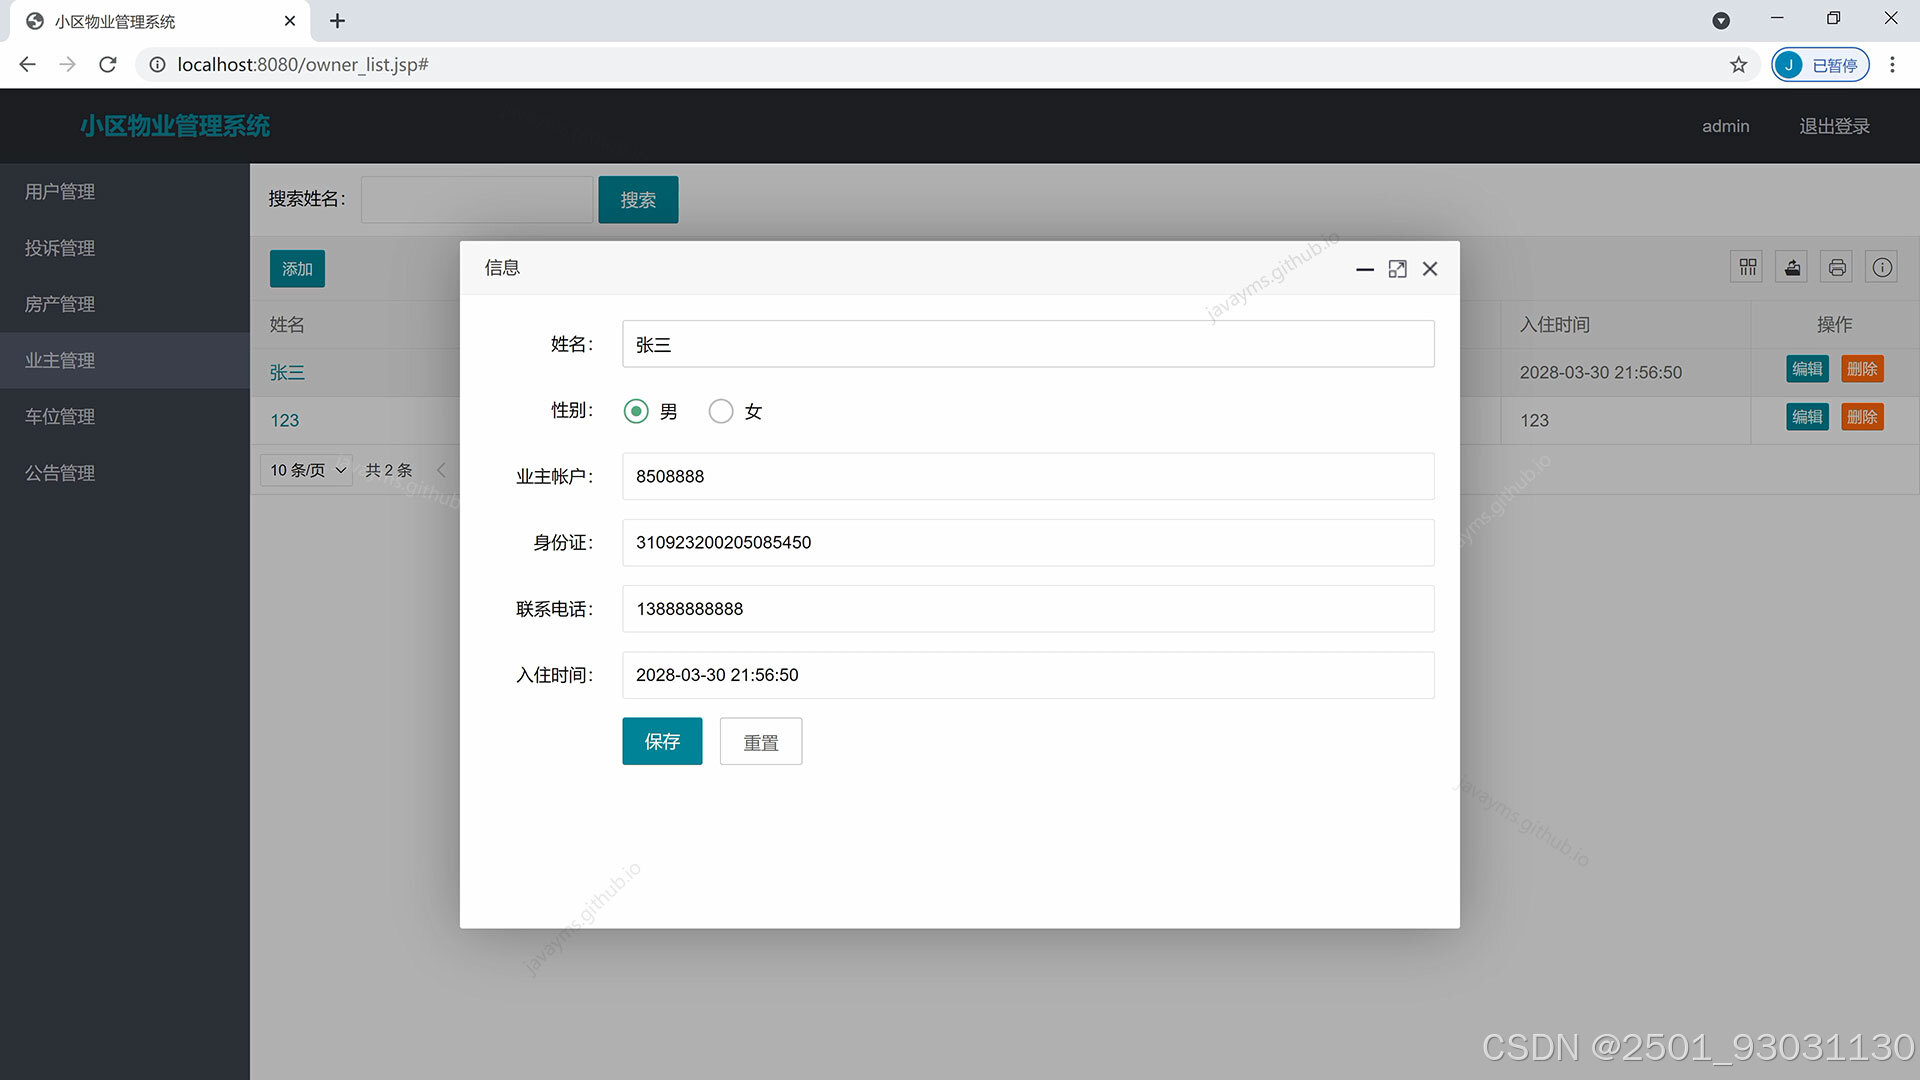This screenshot has width=1920, height=1080.
Task: Click the 已暂停 profile button
Action: 1820,65
